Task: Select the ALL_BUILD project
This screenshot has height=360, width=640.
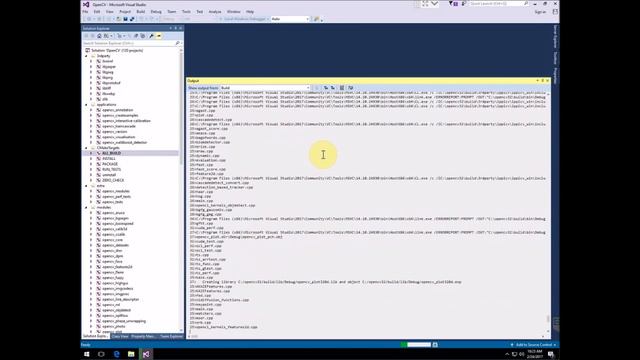Action: click(111, 153)
